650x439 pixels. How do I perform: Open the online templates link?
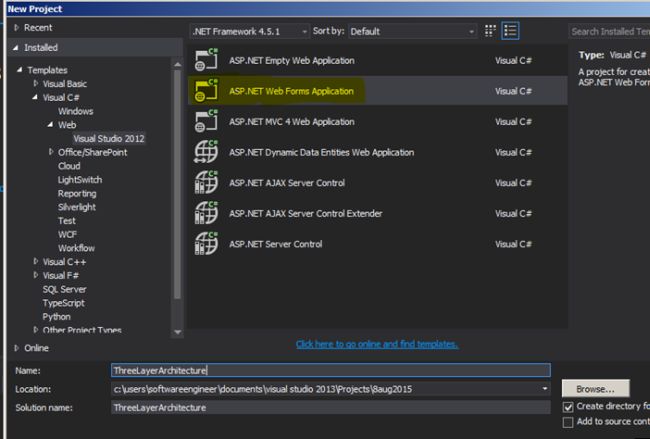[x=377, y=344]
